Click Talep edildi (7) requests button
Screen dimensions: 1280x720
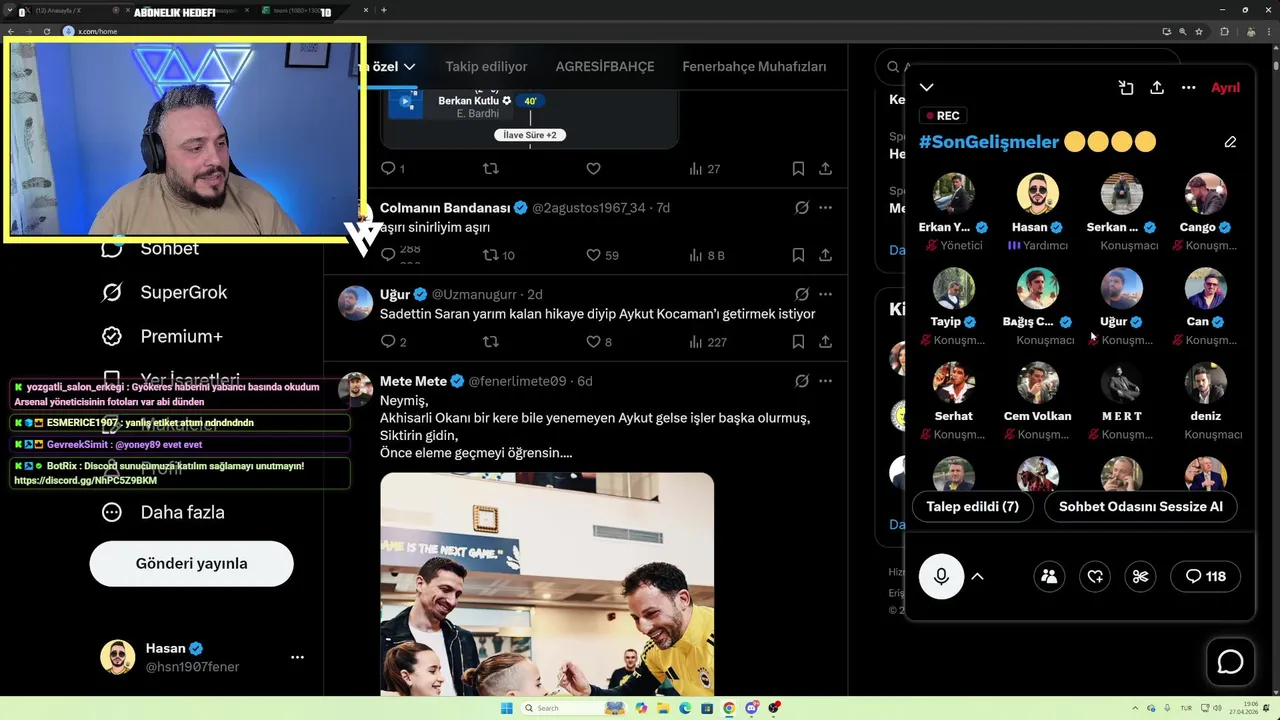coord(972,507)
